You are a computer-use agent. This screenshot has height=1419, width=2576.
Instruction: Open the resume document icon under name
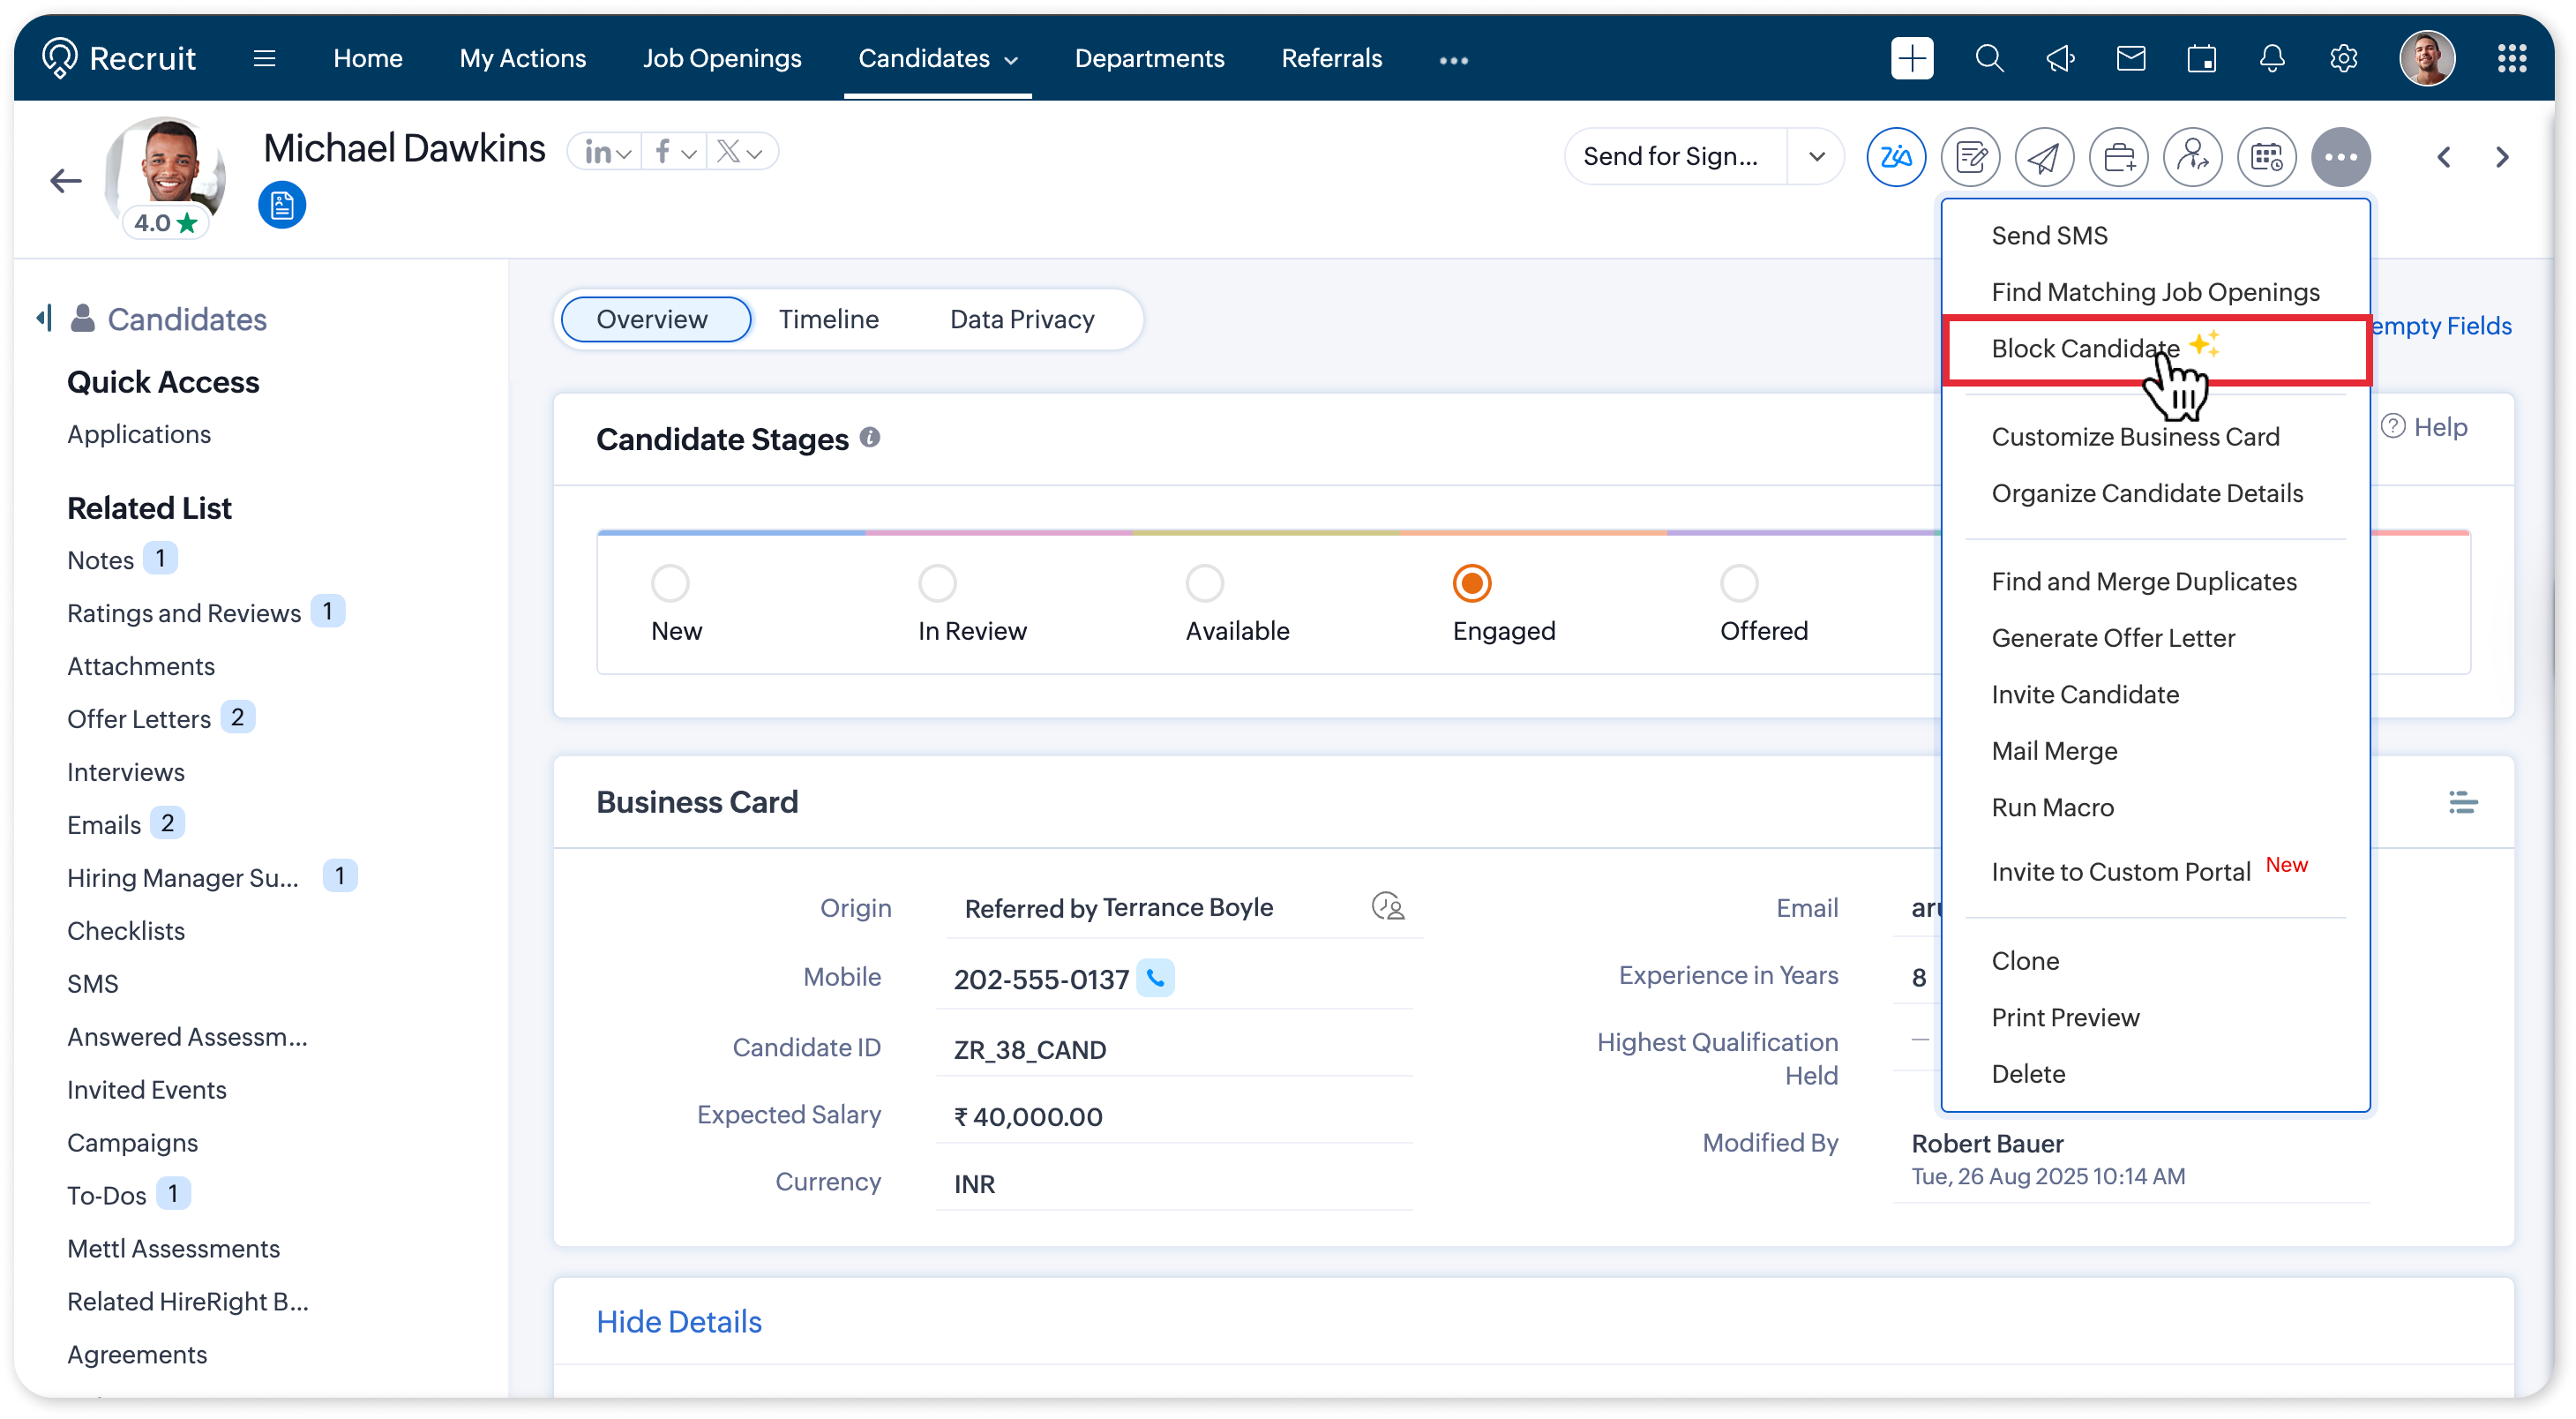click(282, 205)
